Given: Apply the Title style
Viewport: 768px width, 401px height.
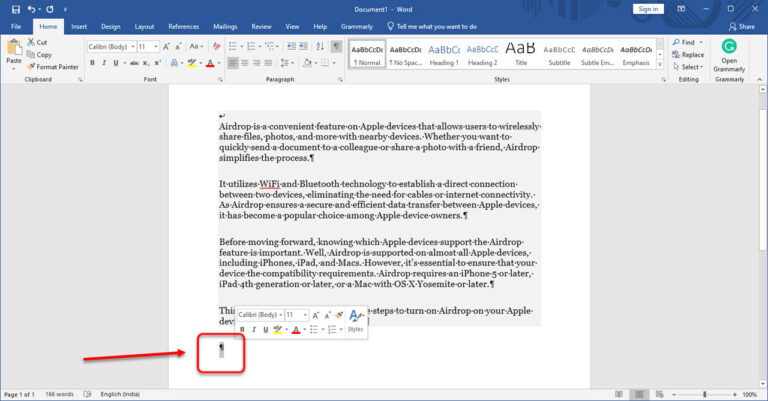Looking at the screenshot, I should click(x=521, y=54).
